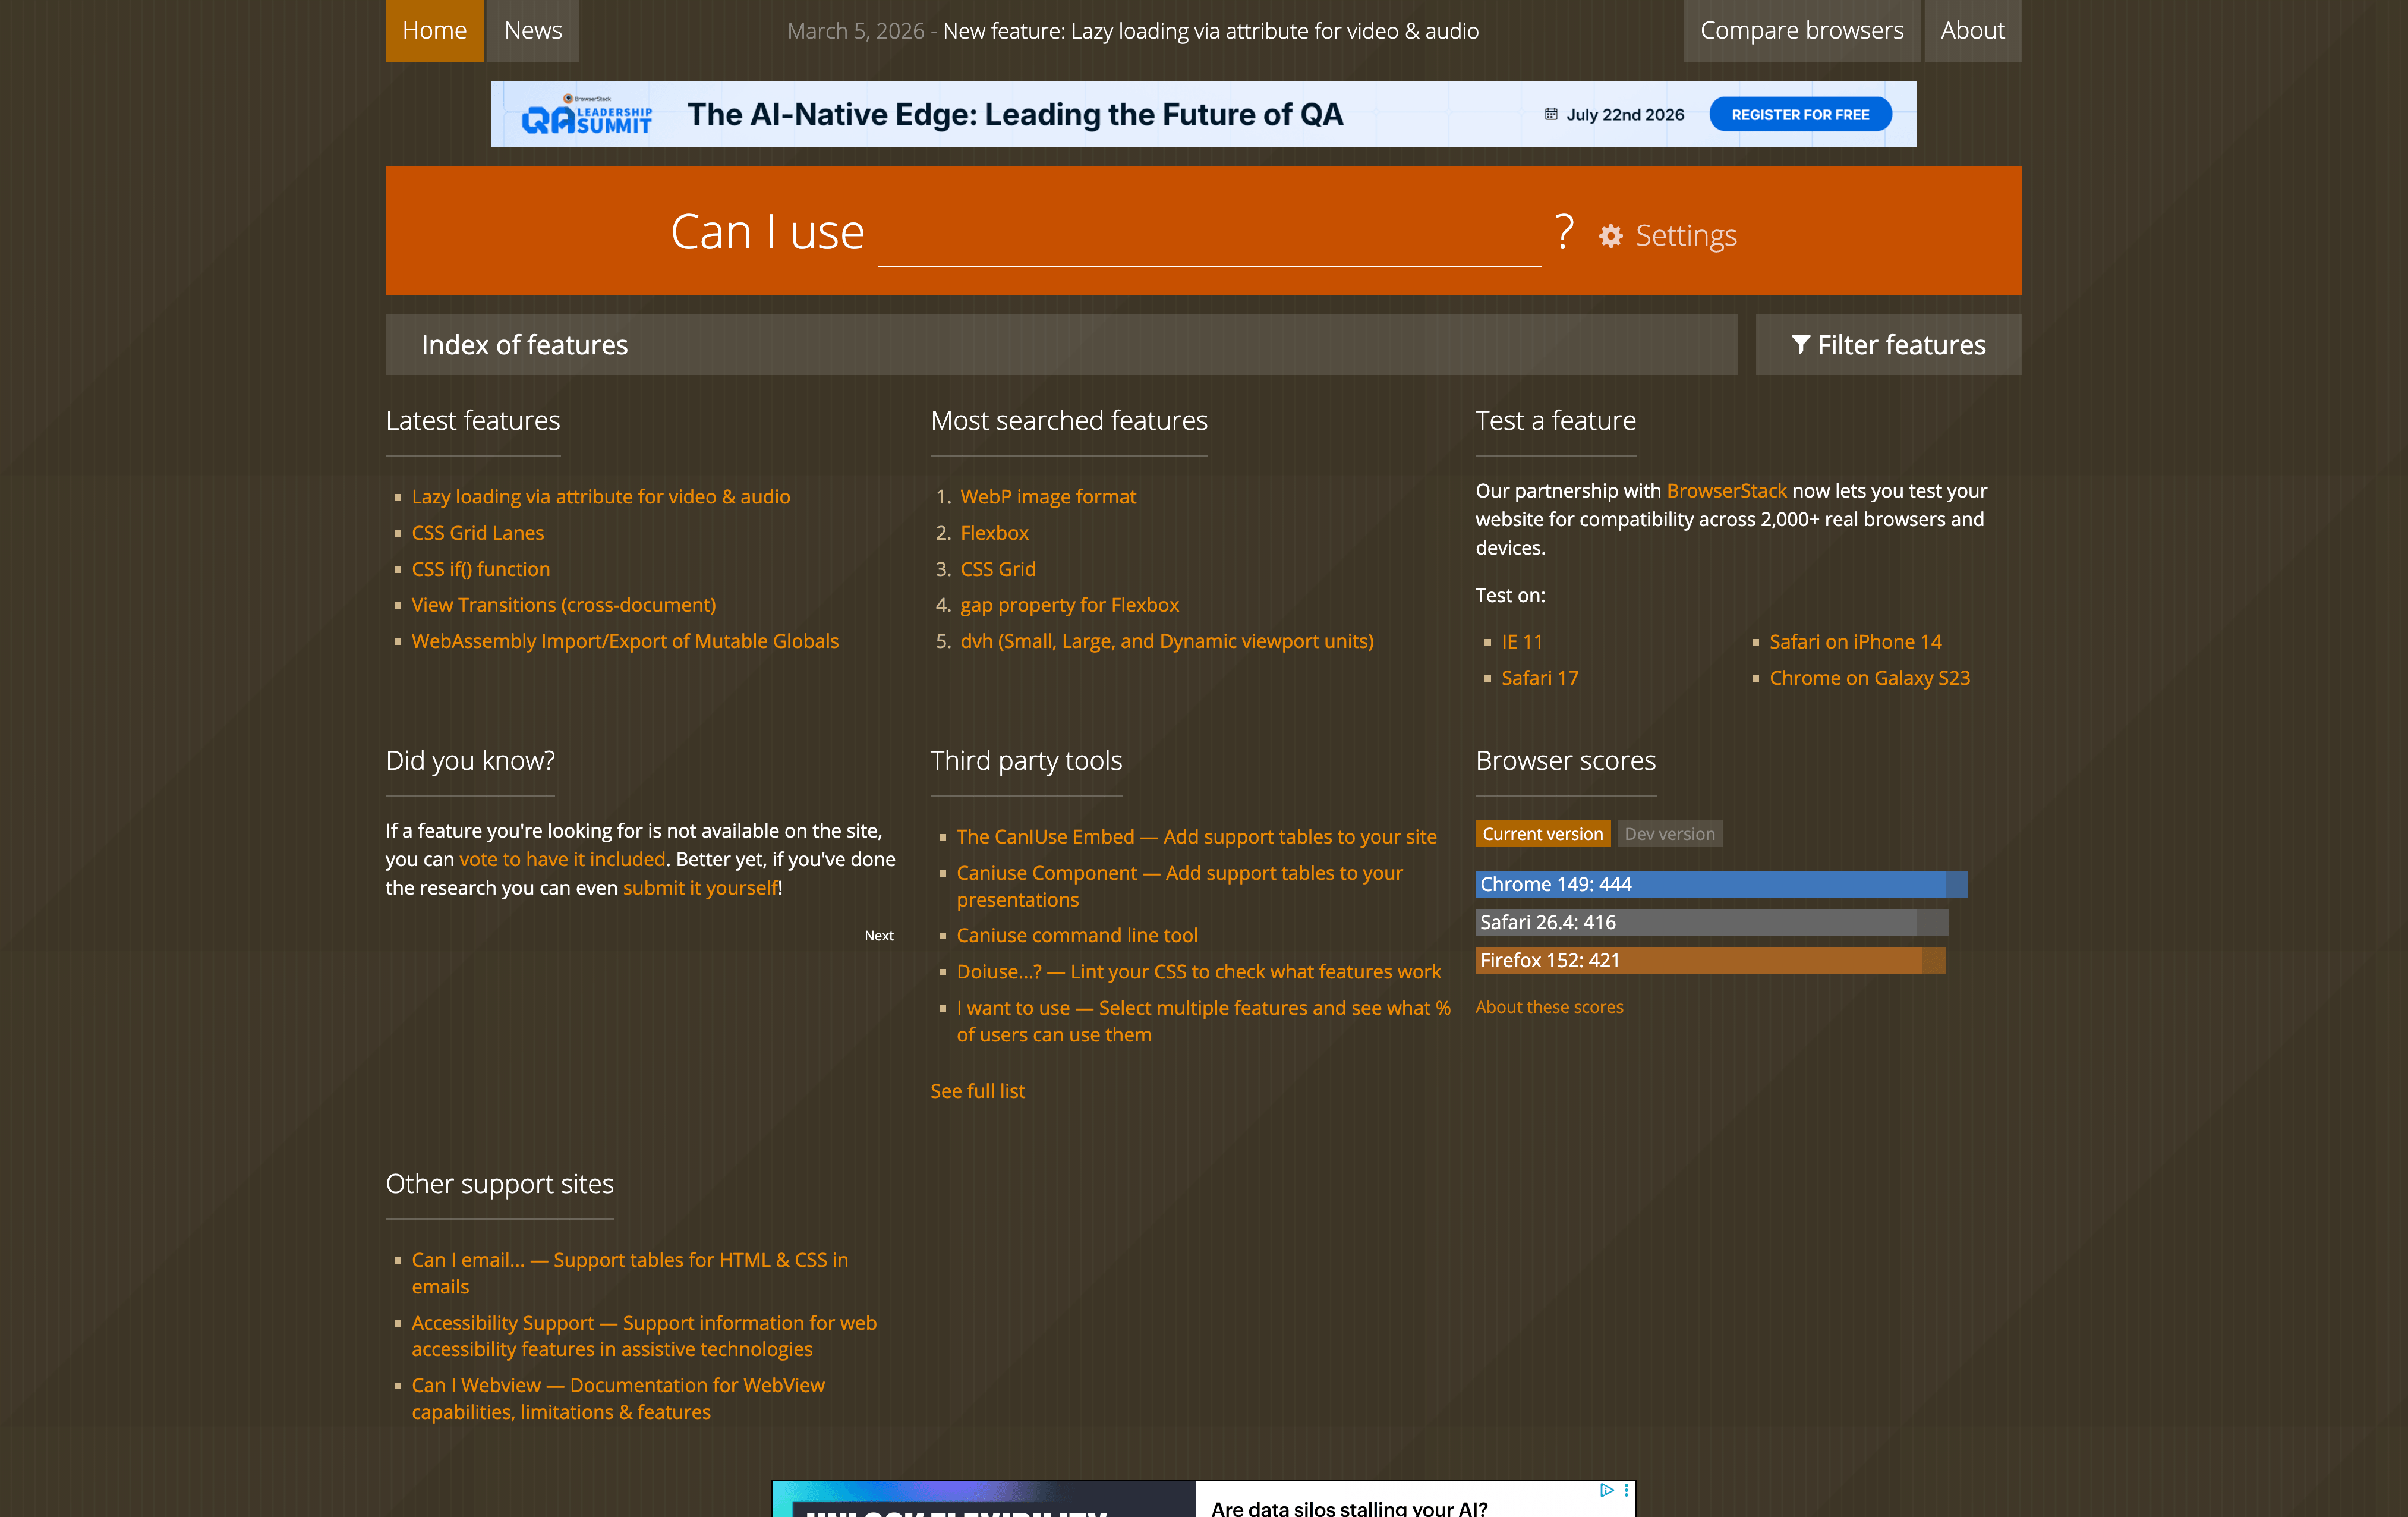Screen dimensions: 2408x1517
Task: Click the QA Leadership Summit logo
Action: (587, 115)
